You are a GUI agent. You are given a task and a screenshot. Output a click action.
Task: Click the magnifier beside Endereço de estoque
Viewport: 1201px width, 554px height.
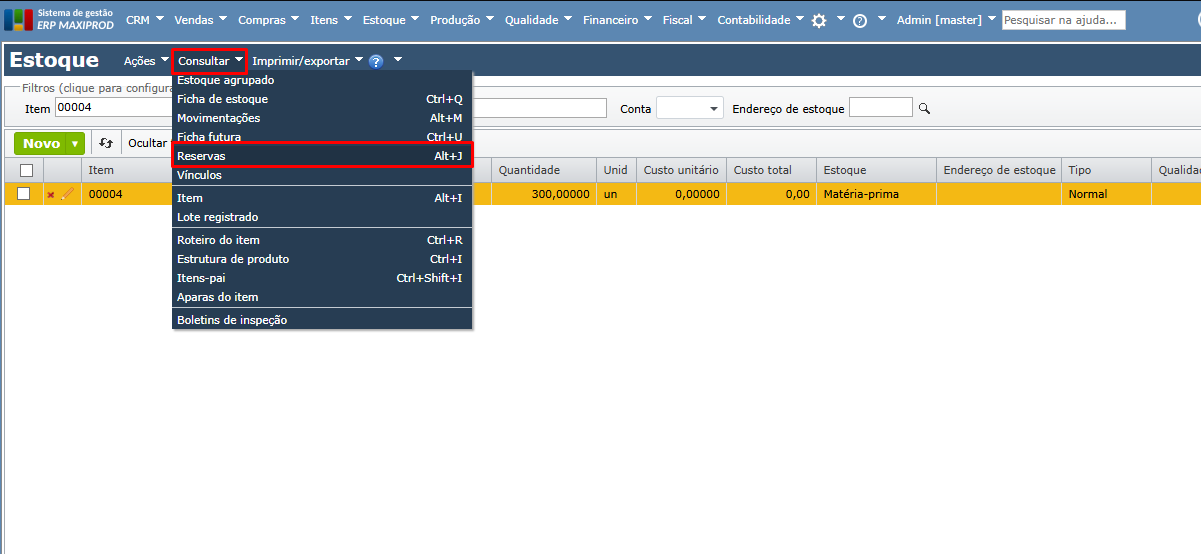[924, 108]
